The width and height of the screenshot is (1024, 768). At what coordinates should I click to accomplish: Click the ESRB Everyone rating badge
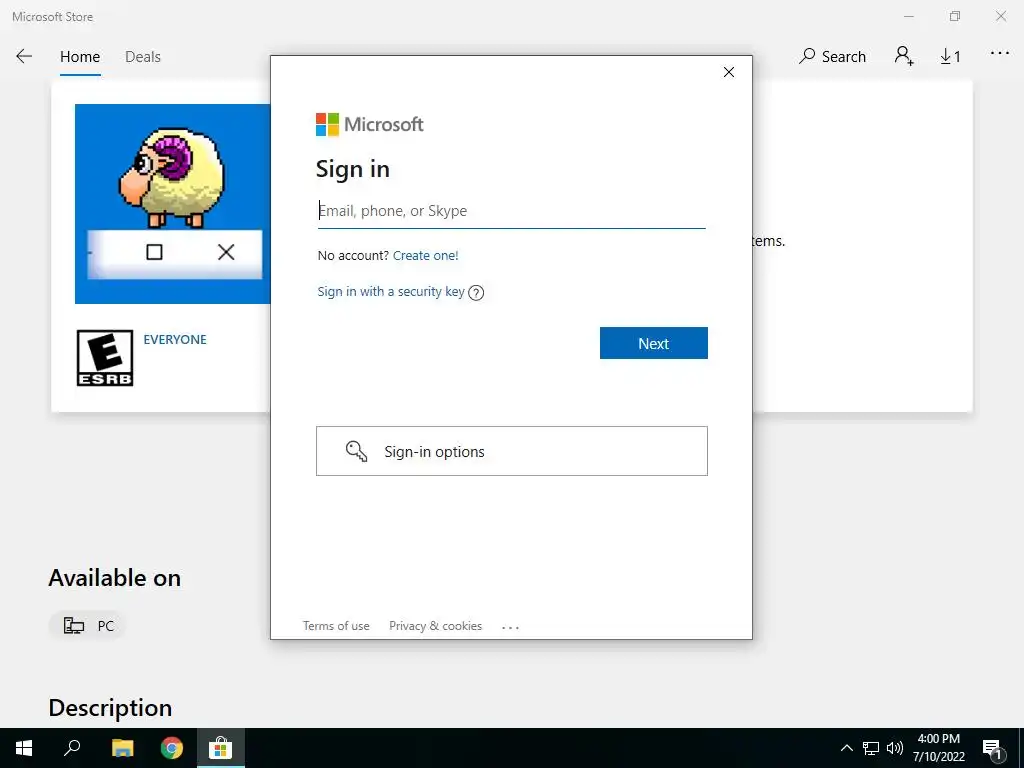[105, 358]
